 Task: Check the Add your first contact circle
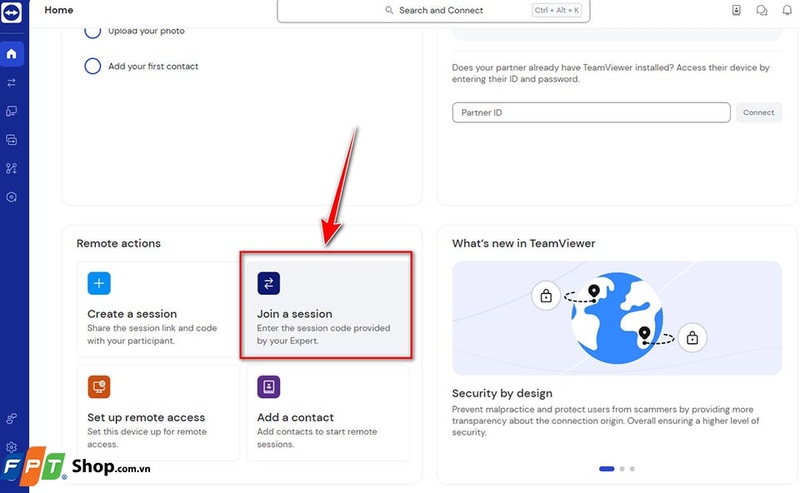point(92,67)
